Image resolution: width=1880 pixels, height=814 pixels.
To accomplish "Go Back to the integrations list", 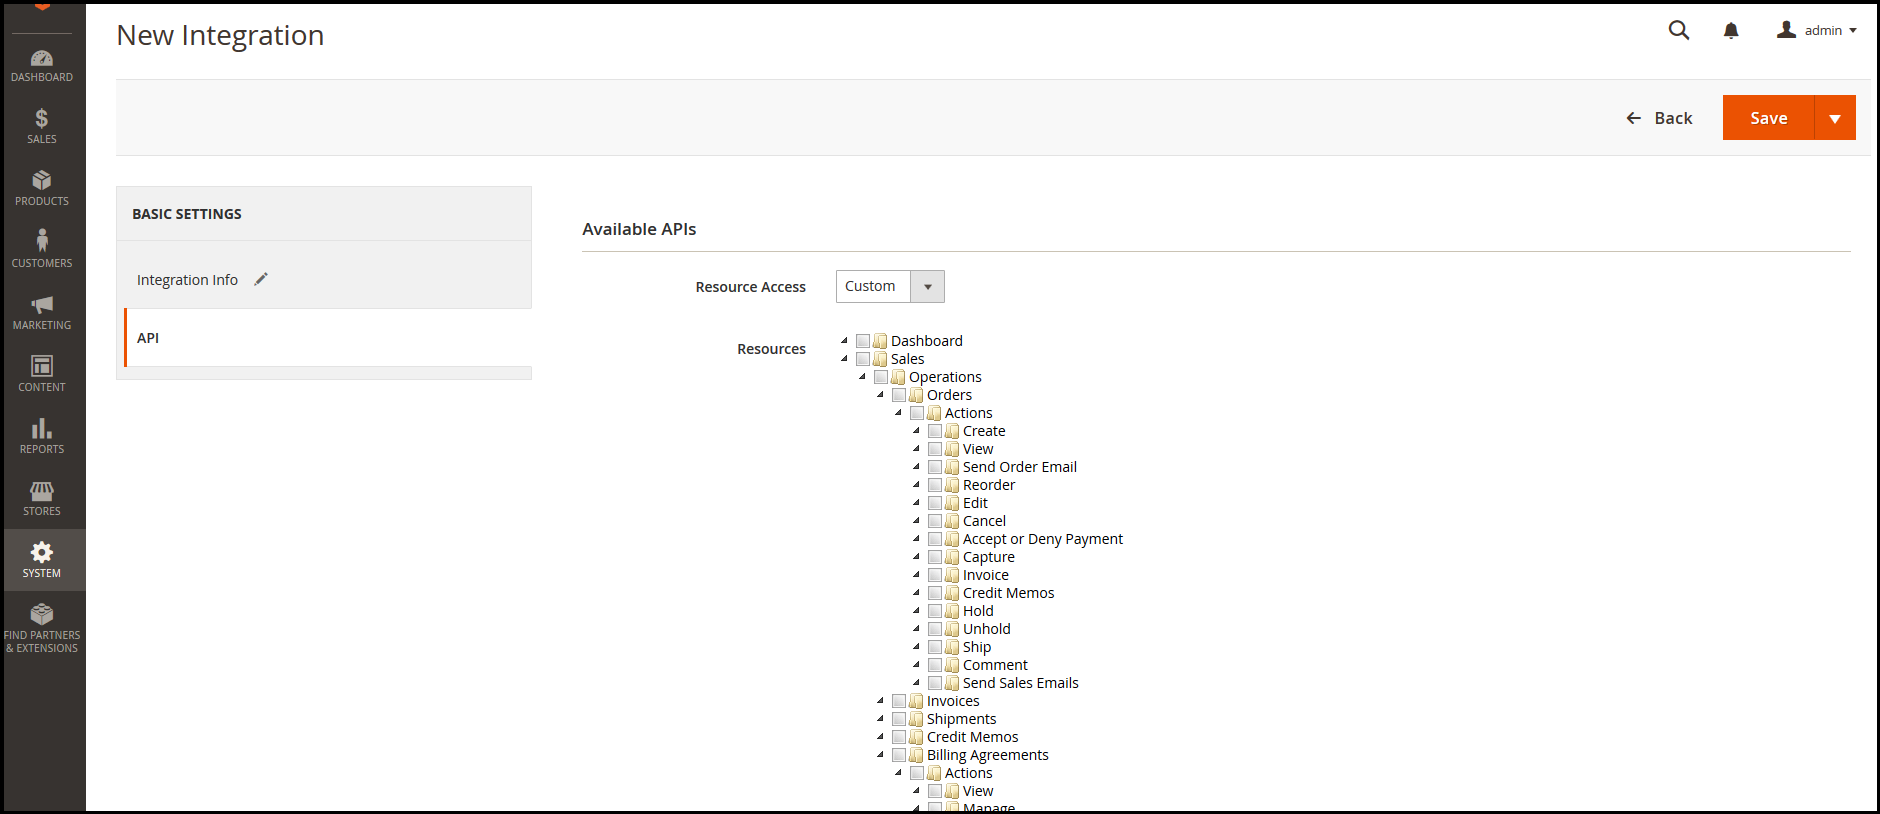I will [1659, 118].
